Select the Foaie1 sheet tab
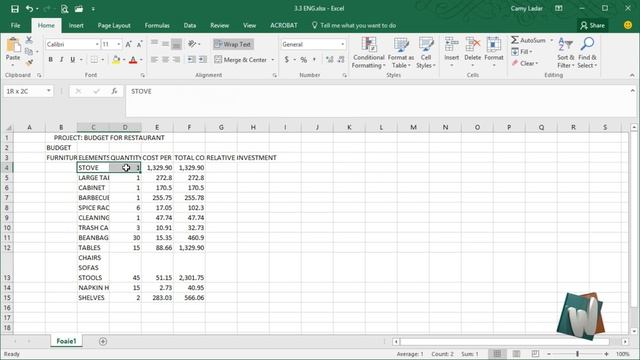This screenshot has width=640, height=360. (66, 341)
